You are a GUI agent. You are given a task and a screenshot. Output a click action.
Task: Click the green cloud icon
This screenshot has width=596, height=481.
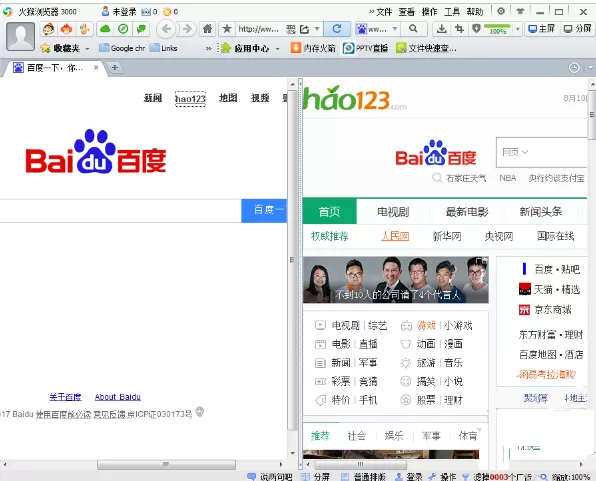tap(105, 29)
